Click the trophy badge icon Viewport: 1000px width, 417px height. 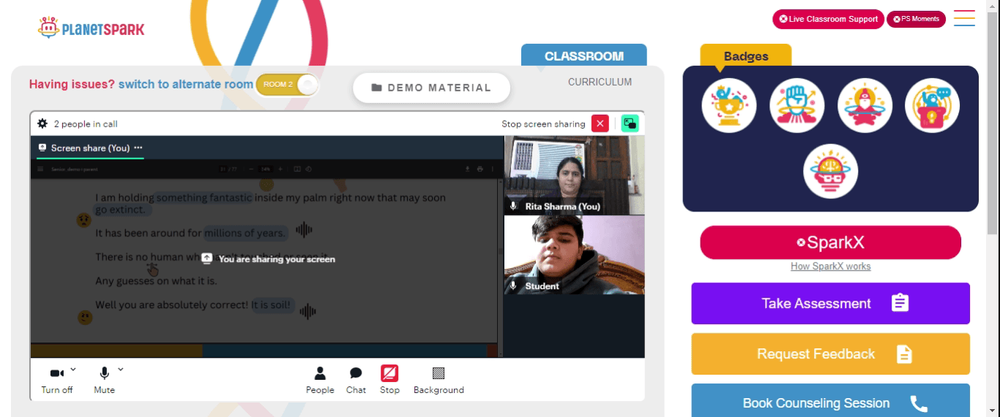[729, 105]
